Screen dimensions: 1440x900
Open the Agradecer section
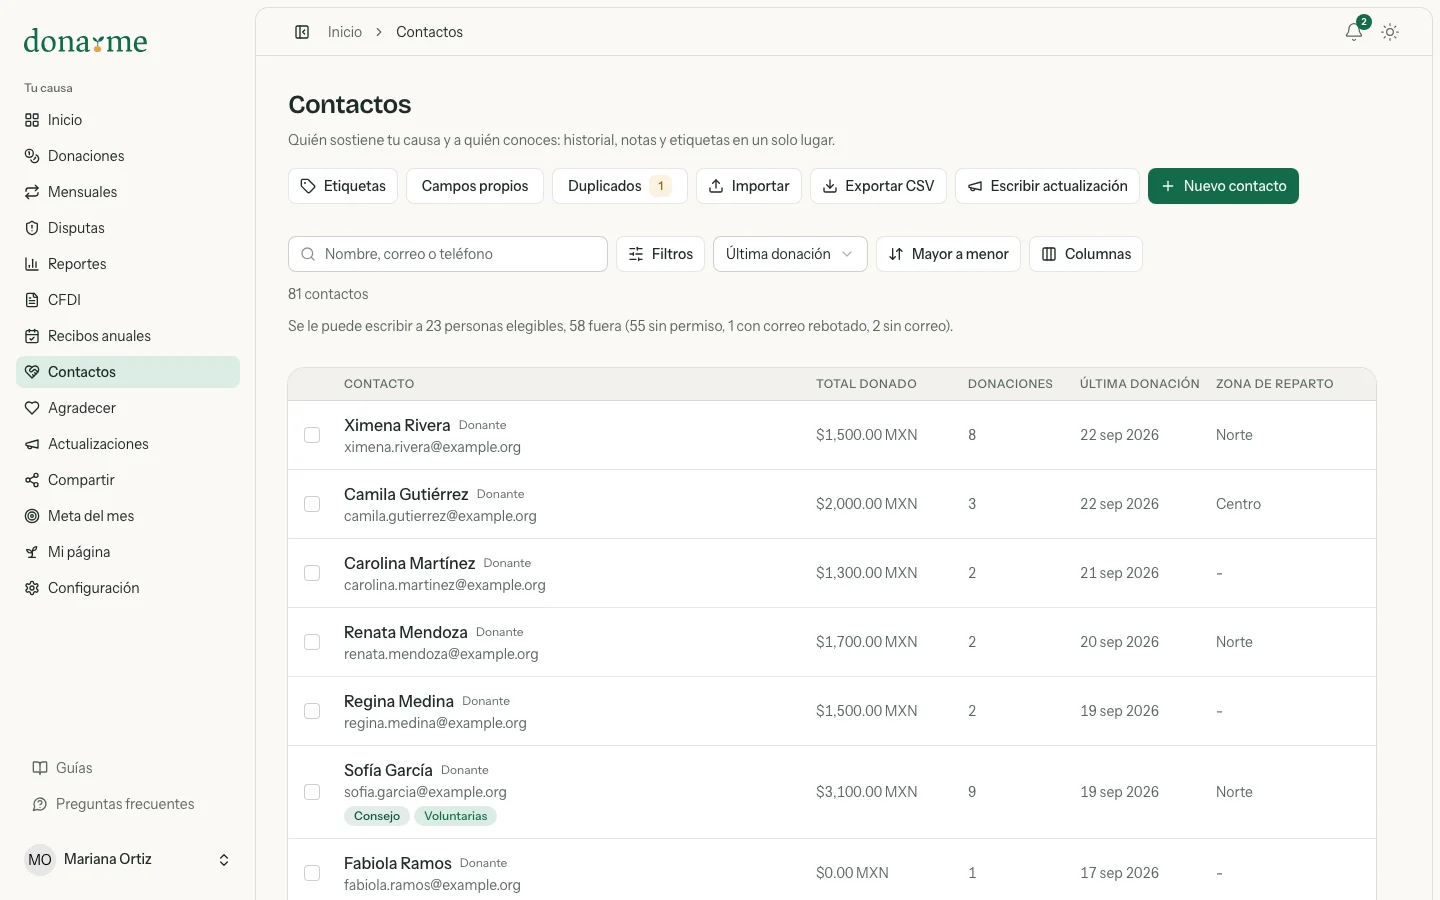tap(128, 408)
